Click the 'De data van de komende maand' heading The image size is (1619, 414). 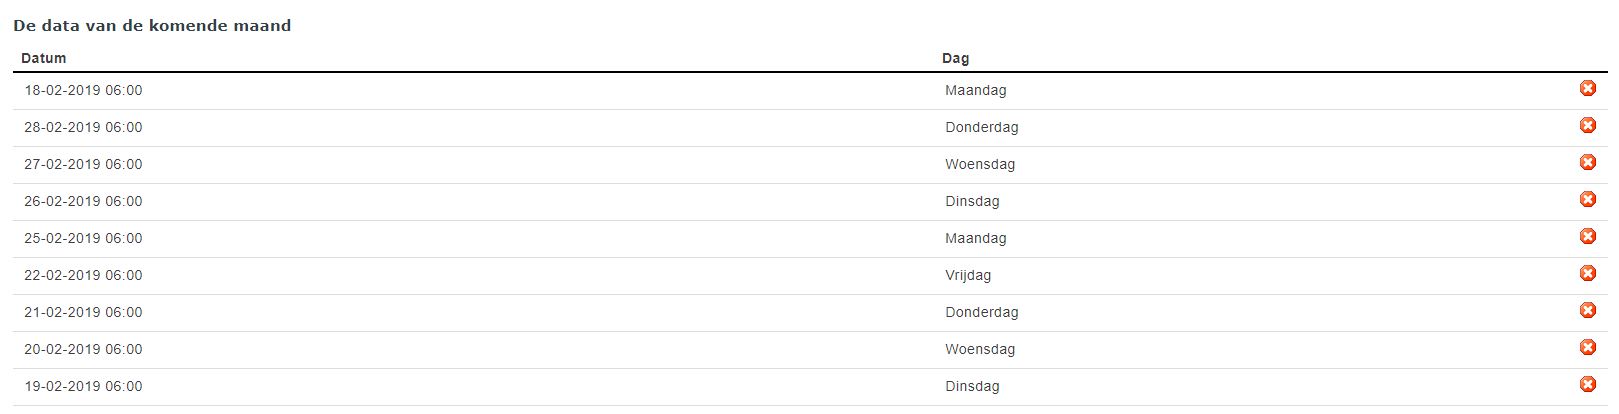[x=152, y=26]
